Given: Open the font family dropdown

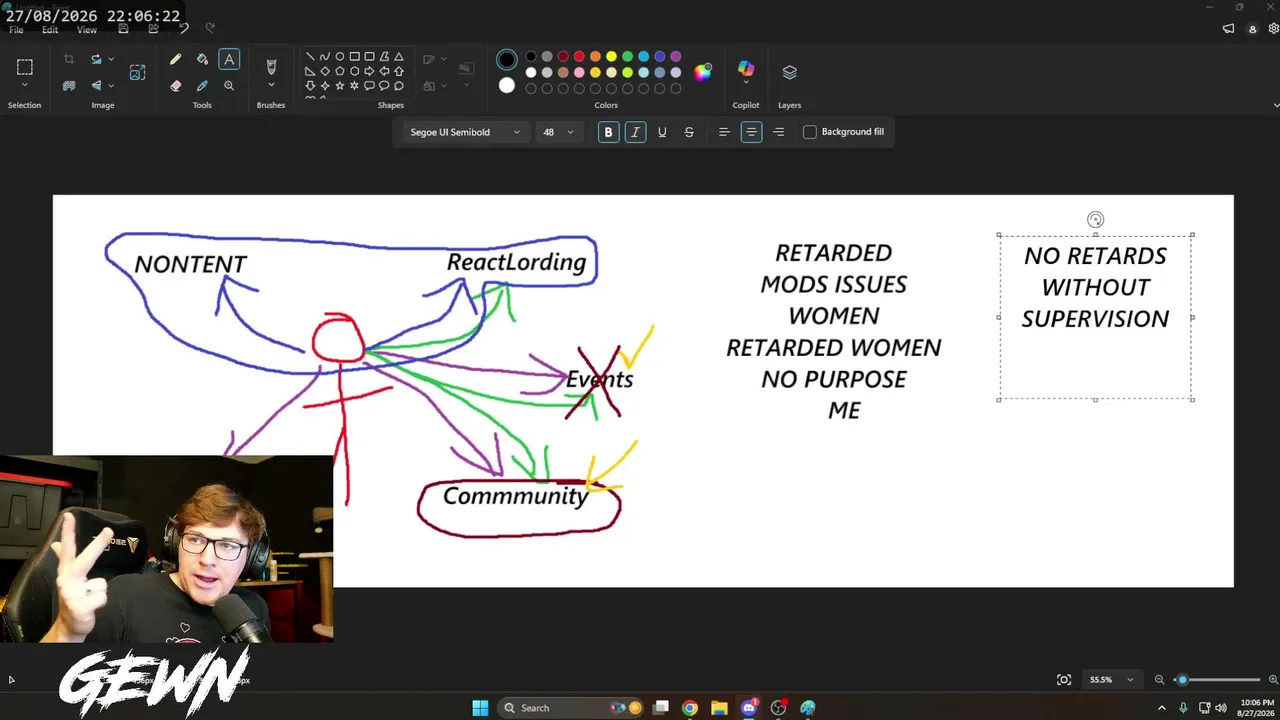Looking at the screenshot, I should point(464,132).
